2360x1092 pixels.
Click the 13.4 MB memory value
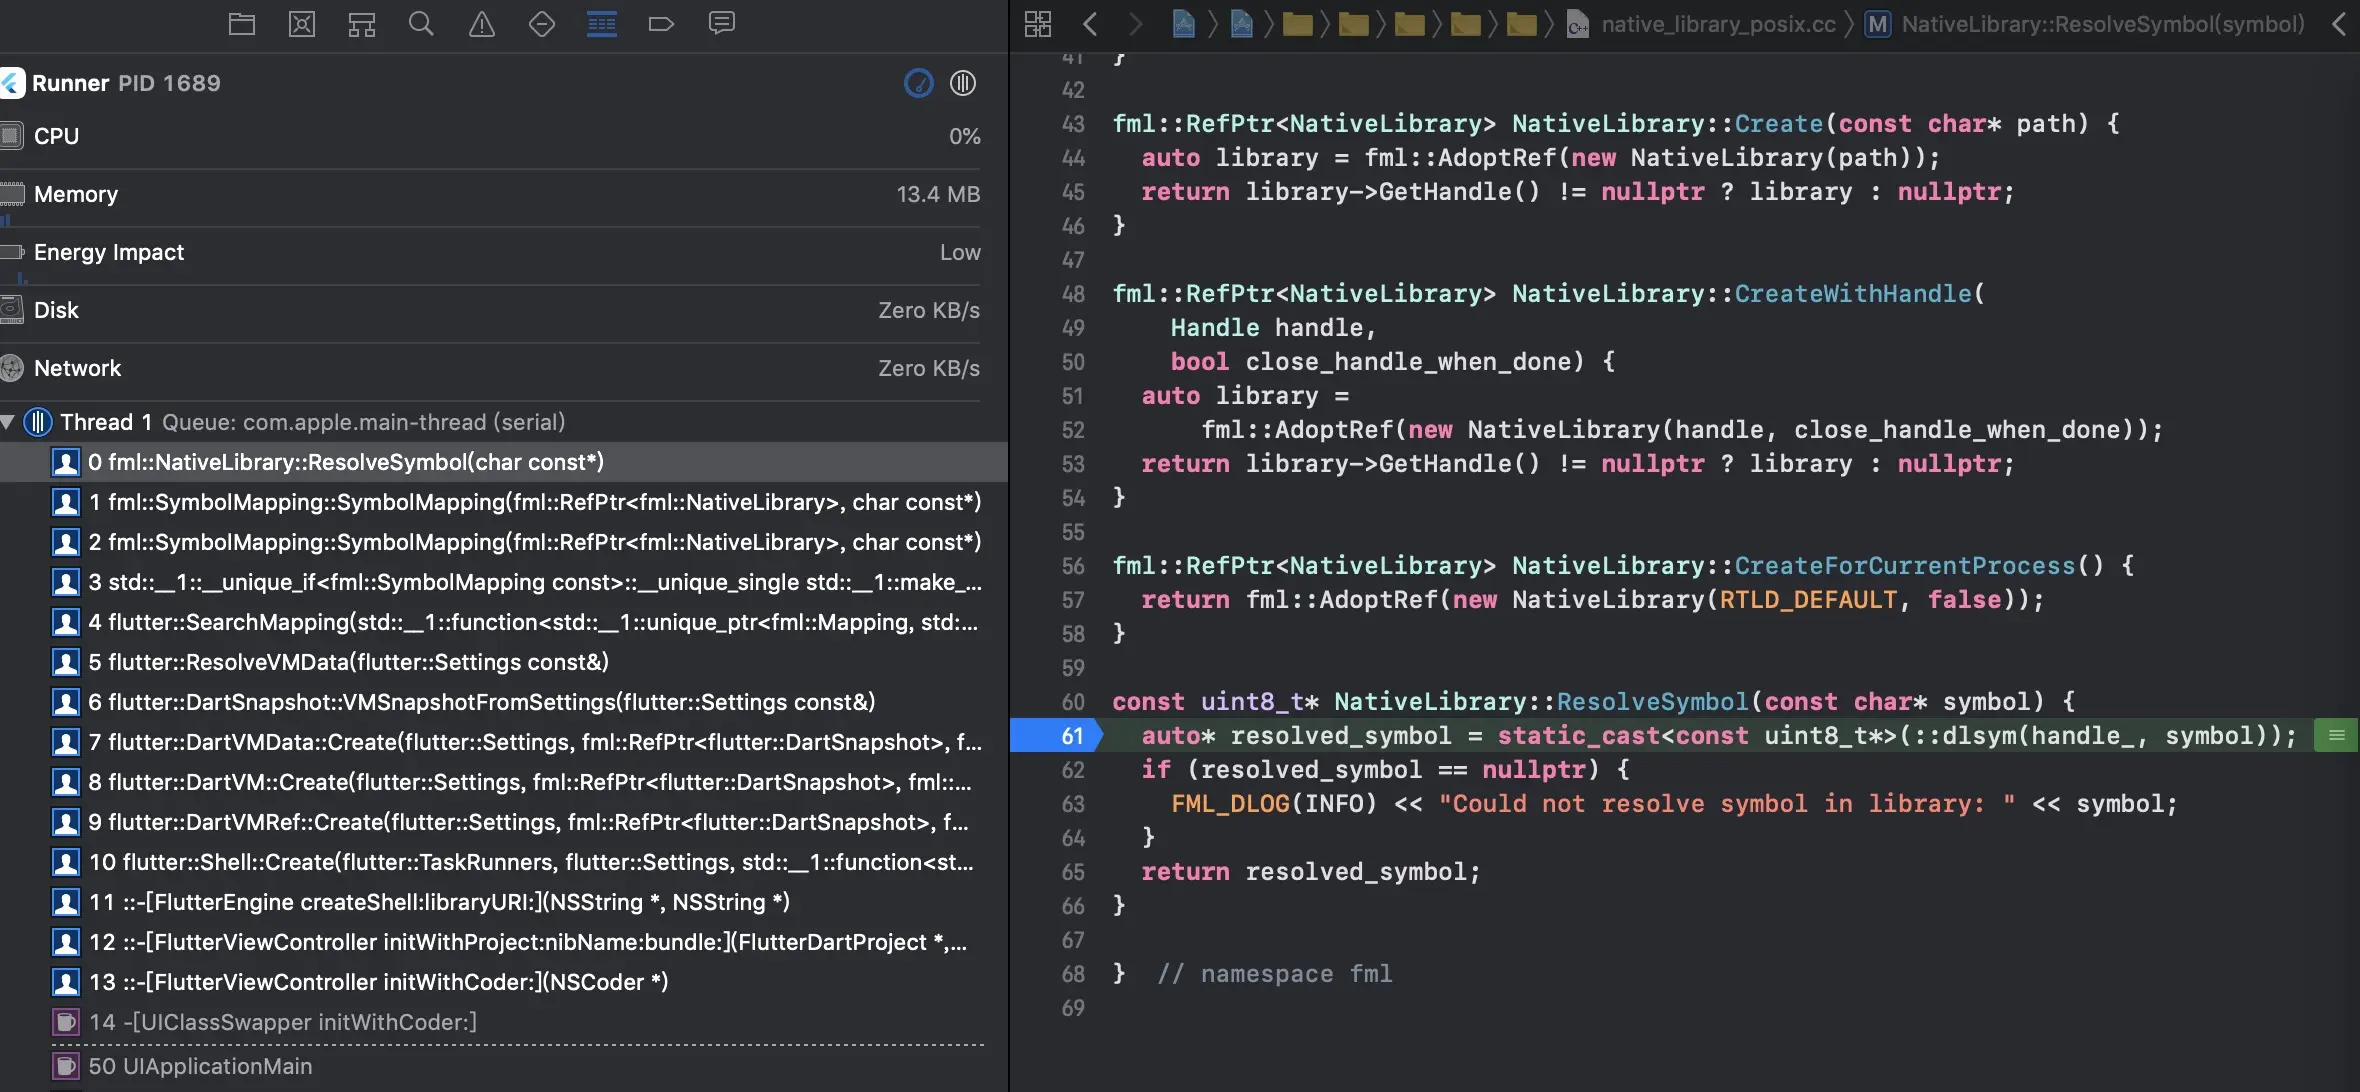938,194
